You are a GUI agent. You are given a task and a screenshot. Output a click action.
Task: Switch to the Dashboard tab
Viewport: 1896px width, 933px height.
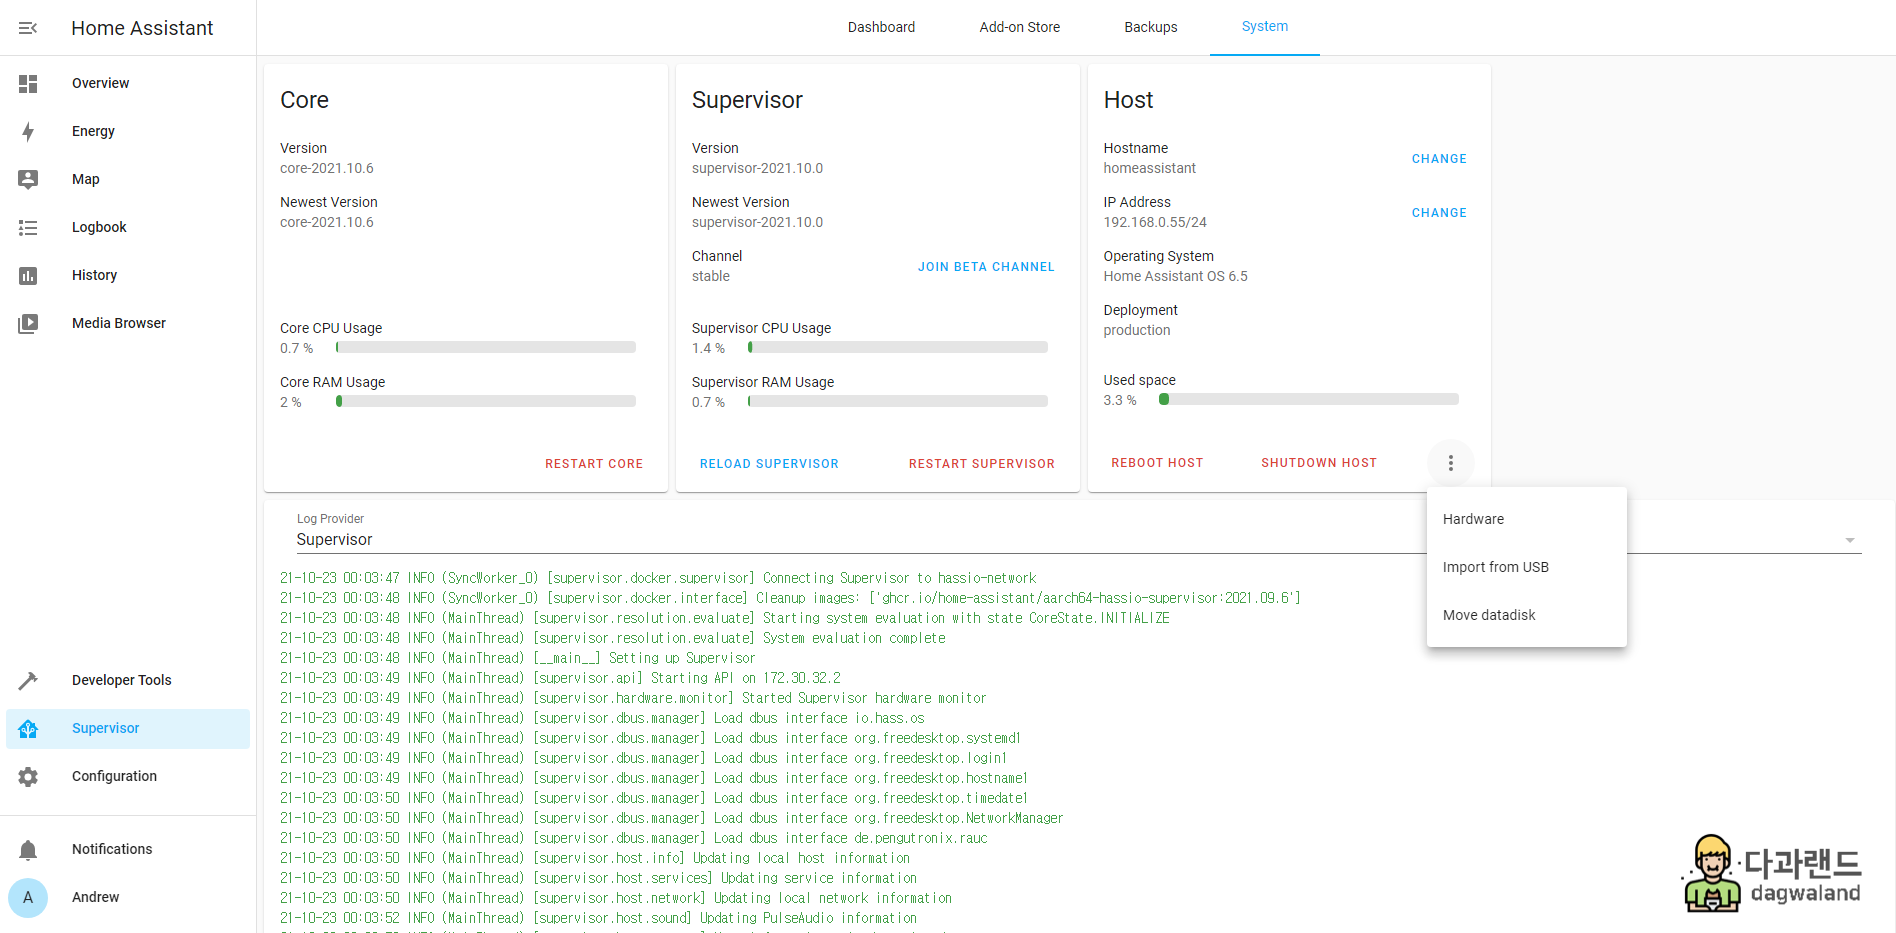881,27
